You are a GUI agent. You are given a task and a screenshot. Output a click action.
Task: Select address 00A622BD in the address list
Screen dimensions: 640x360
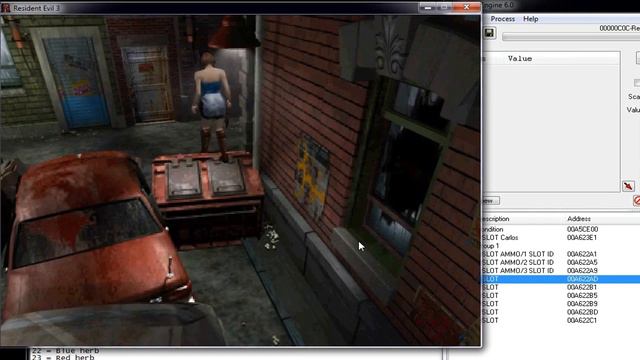pyautogui.click(x=582, y=312)
